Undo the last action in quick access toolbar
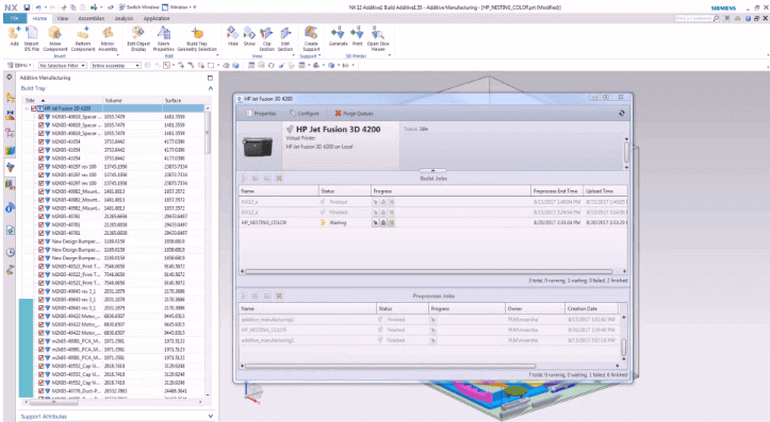770x422 pixels. point(38,7)
